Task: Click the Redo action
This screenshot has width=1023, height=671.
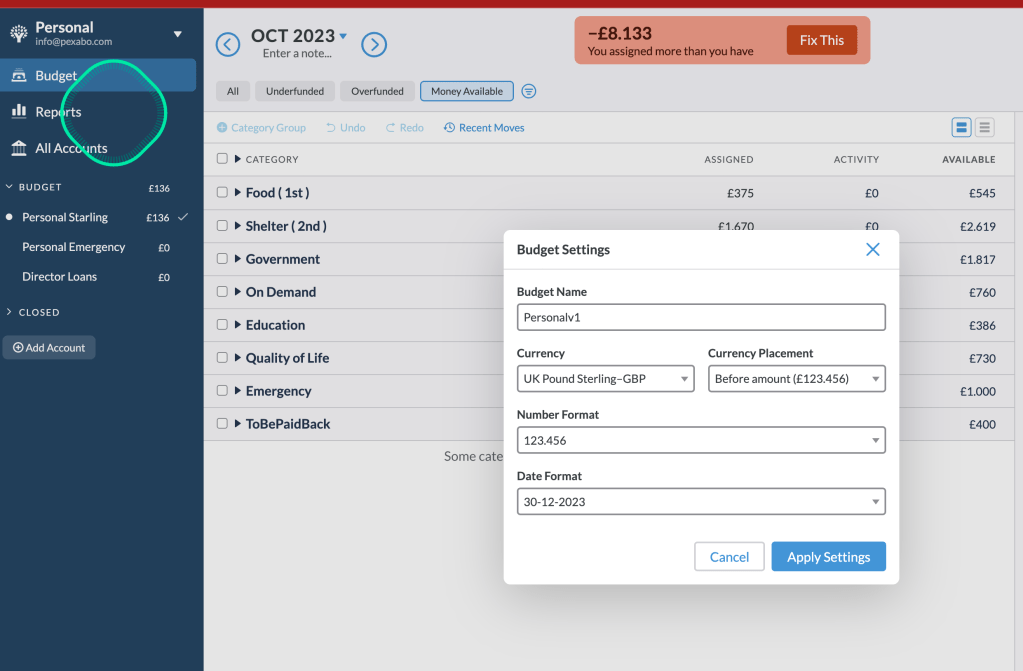Action: point(405,128)
